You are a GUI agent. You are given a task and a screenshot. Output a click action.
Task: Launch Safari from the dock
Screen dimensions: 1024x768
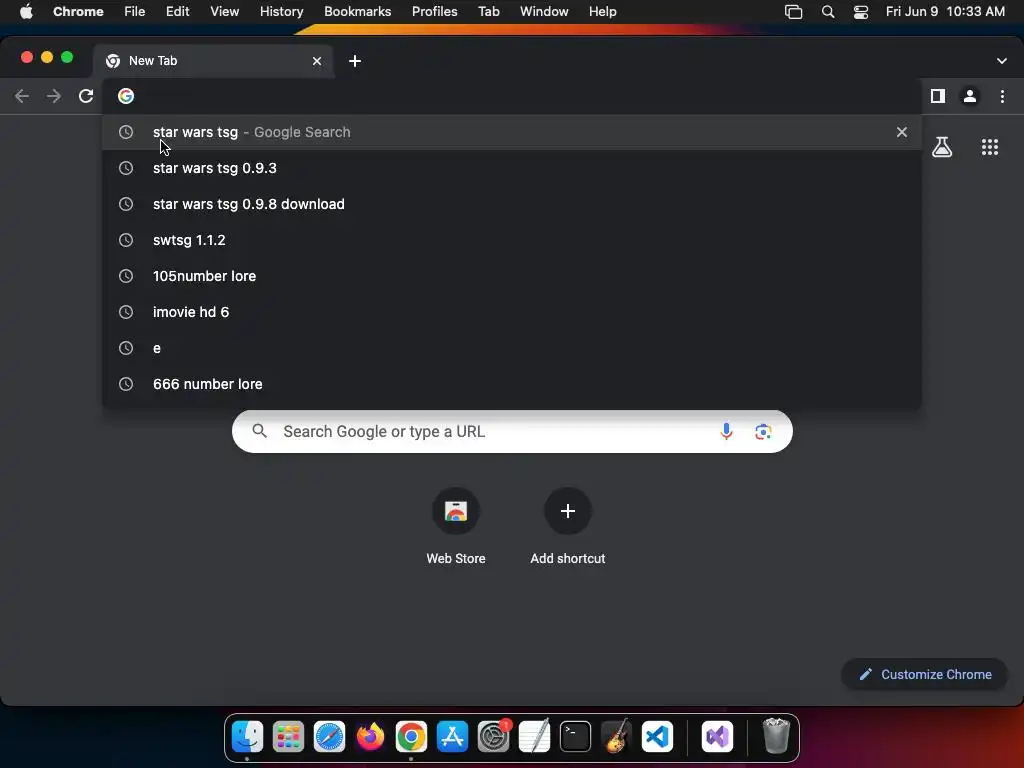coord(329,737)
